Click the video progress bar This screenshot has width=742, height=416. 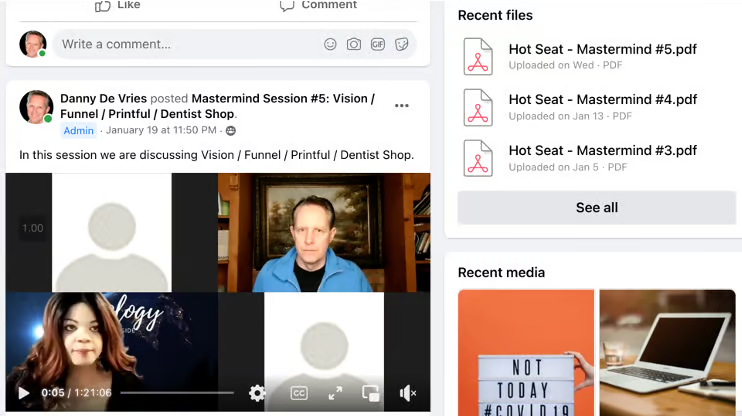pyautogui.click(x=177, y=393)
